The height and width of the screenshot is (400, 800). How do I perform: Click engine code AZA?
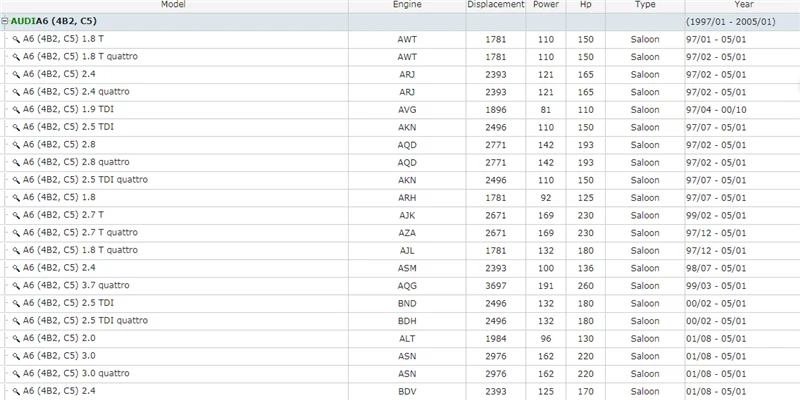pos(407,233)
